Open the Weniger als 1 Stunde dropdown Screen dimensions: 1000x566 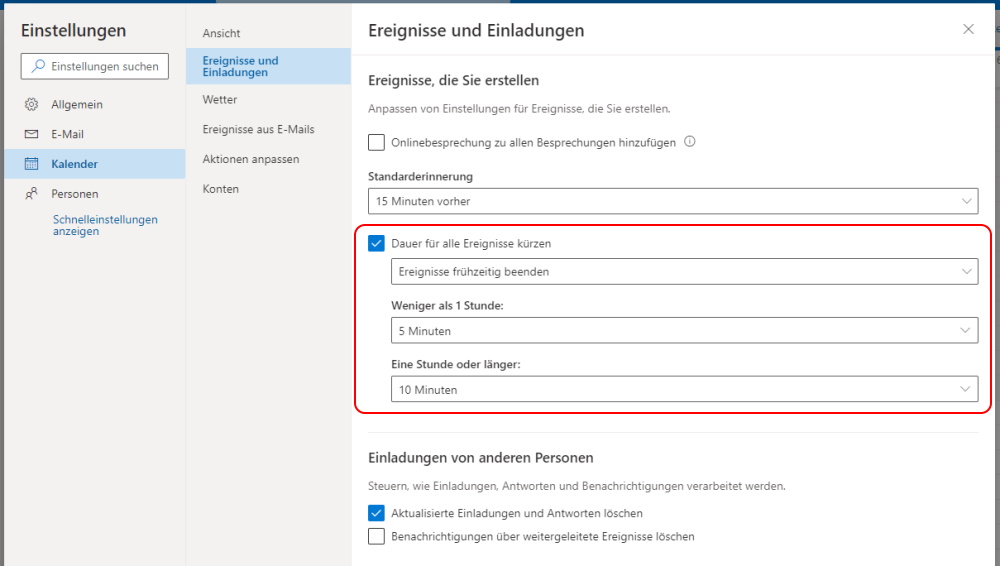point(684,331)
